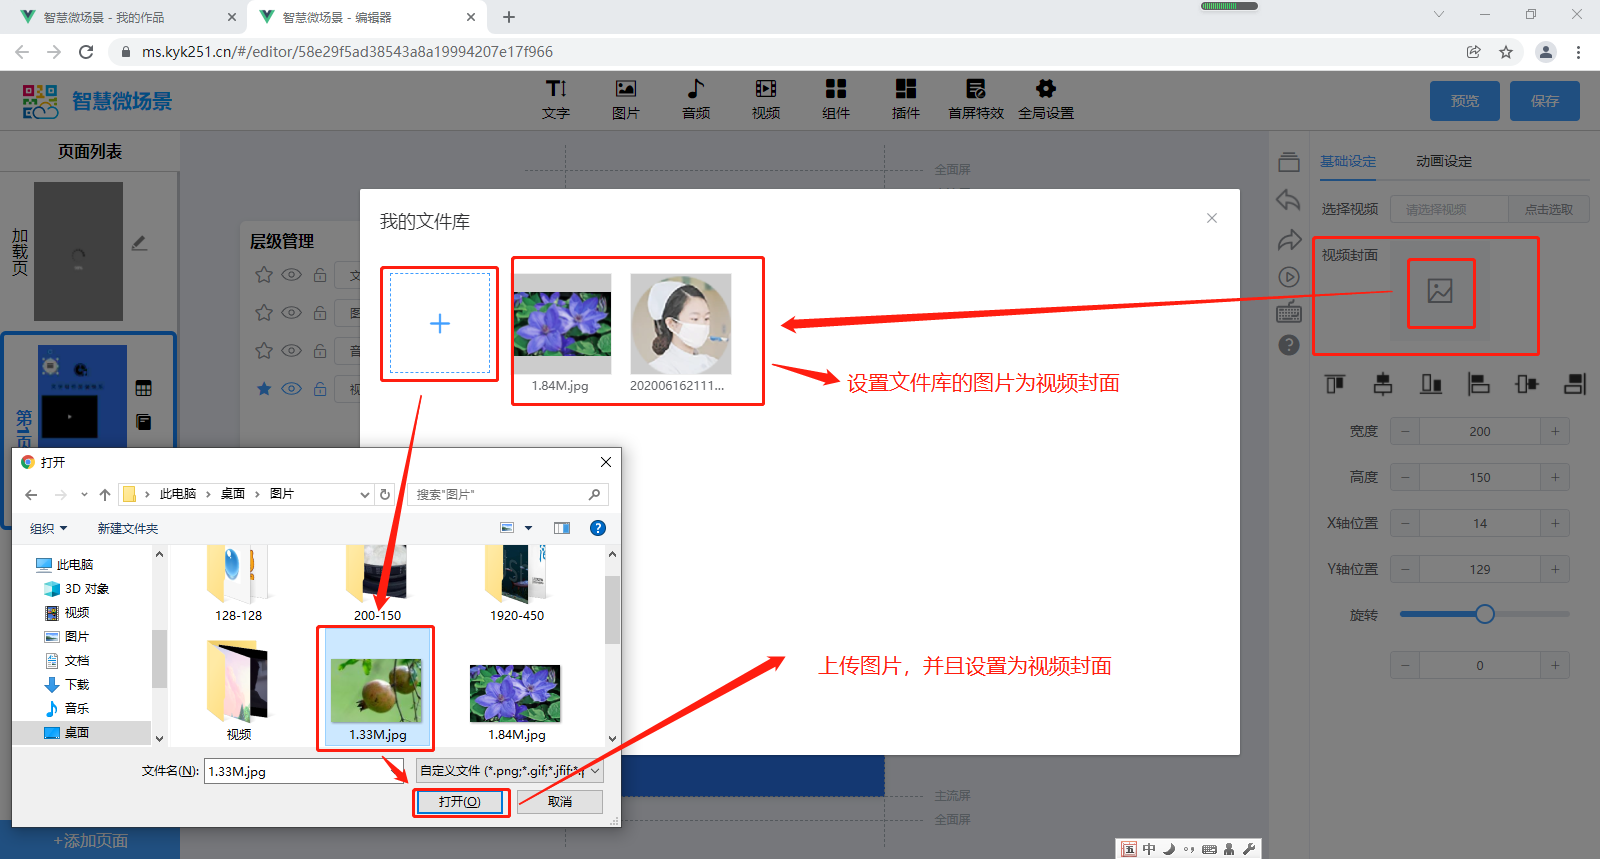Open the 组件 components tool

(836, 99)
